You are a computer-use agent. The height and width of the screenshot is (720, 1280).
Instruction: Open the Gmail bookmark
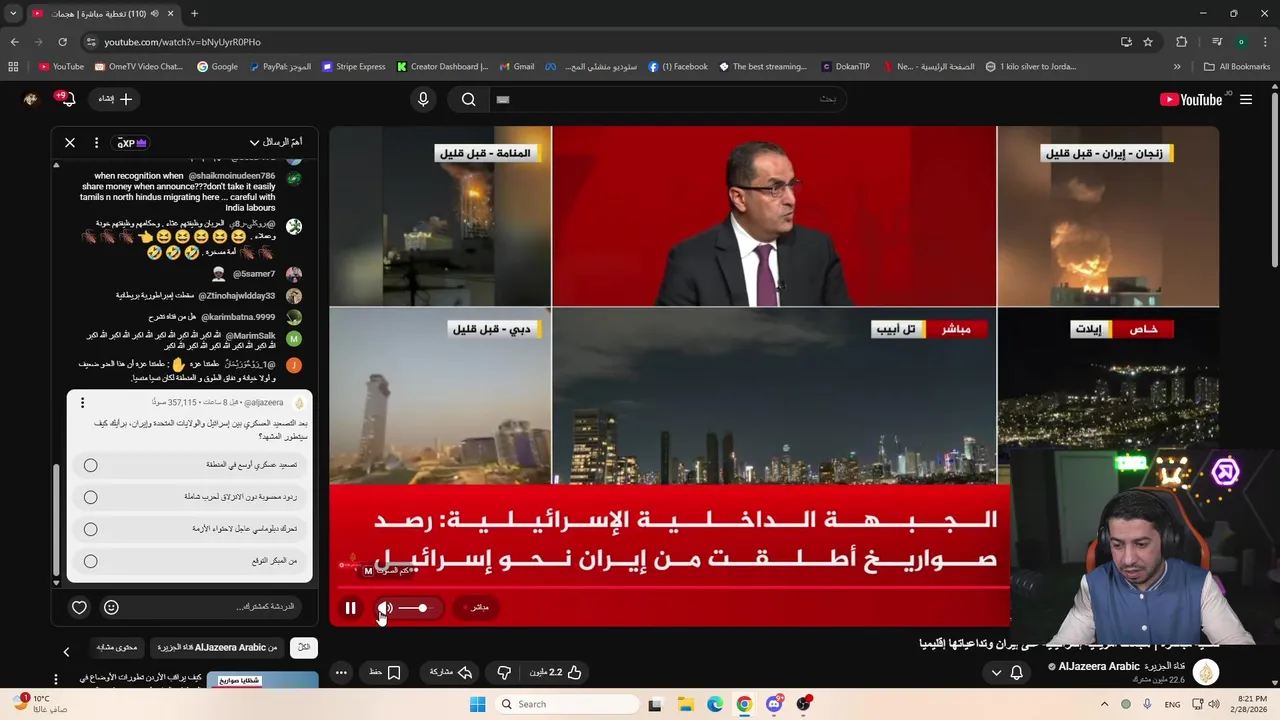(517, 67)
